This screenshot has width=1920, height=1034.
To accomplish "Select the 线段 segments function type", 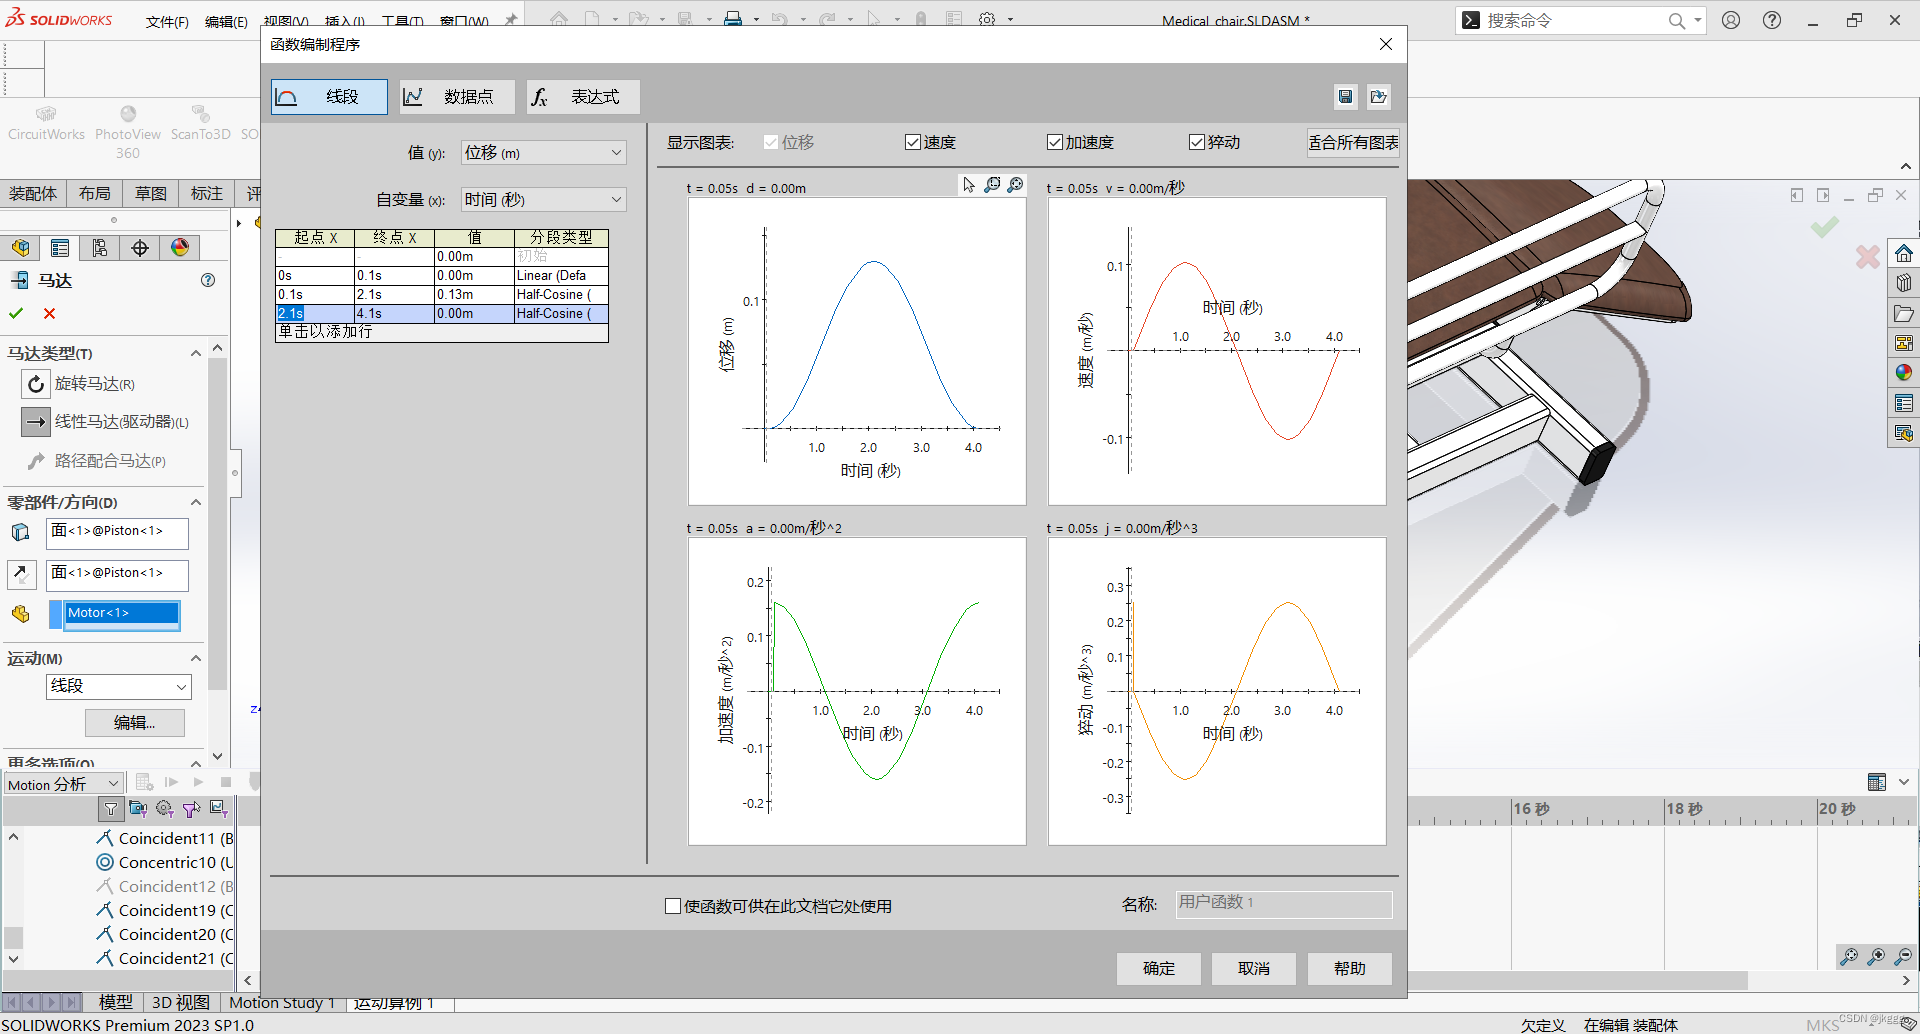I will click(329, 97).
